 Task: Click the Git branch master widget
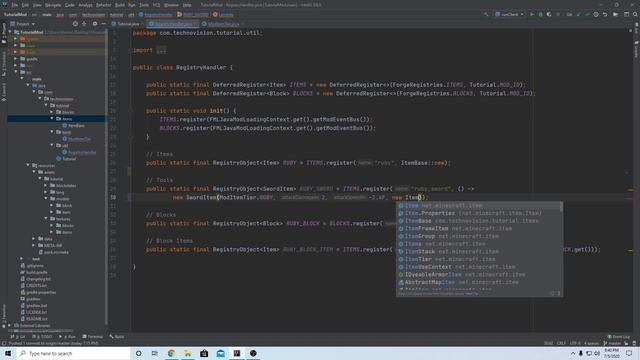(x=612, y=343)
